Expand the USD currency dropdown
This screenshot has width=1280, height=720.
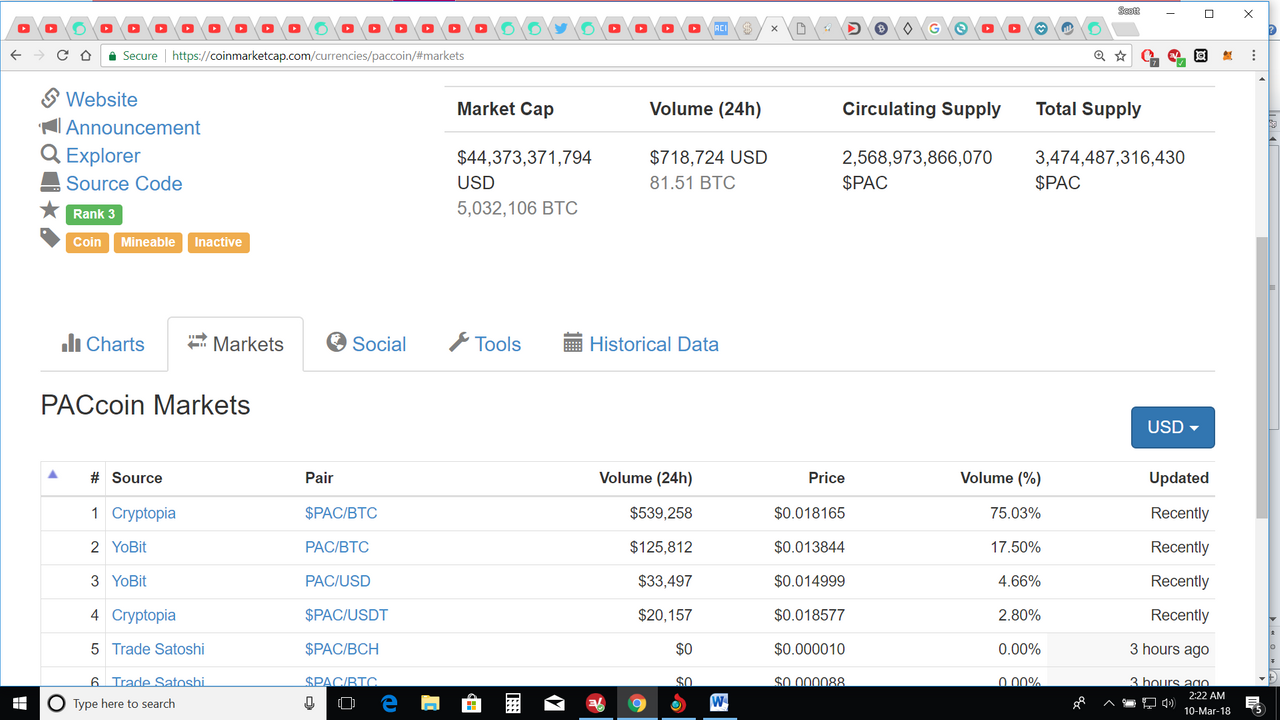coord(1172,427)
